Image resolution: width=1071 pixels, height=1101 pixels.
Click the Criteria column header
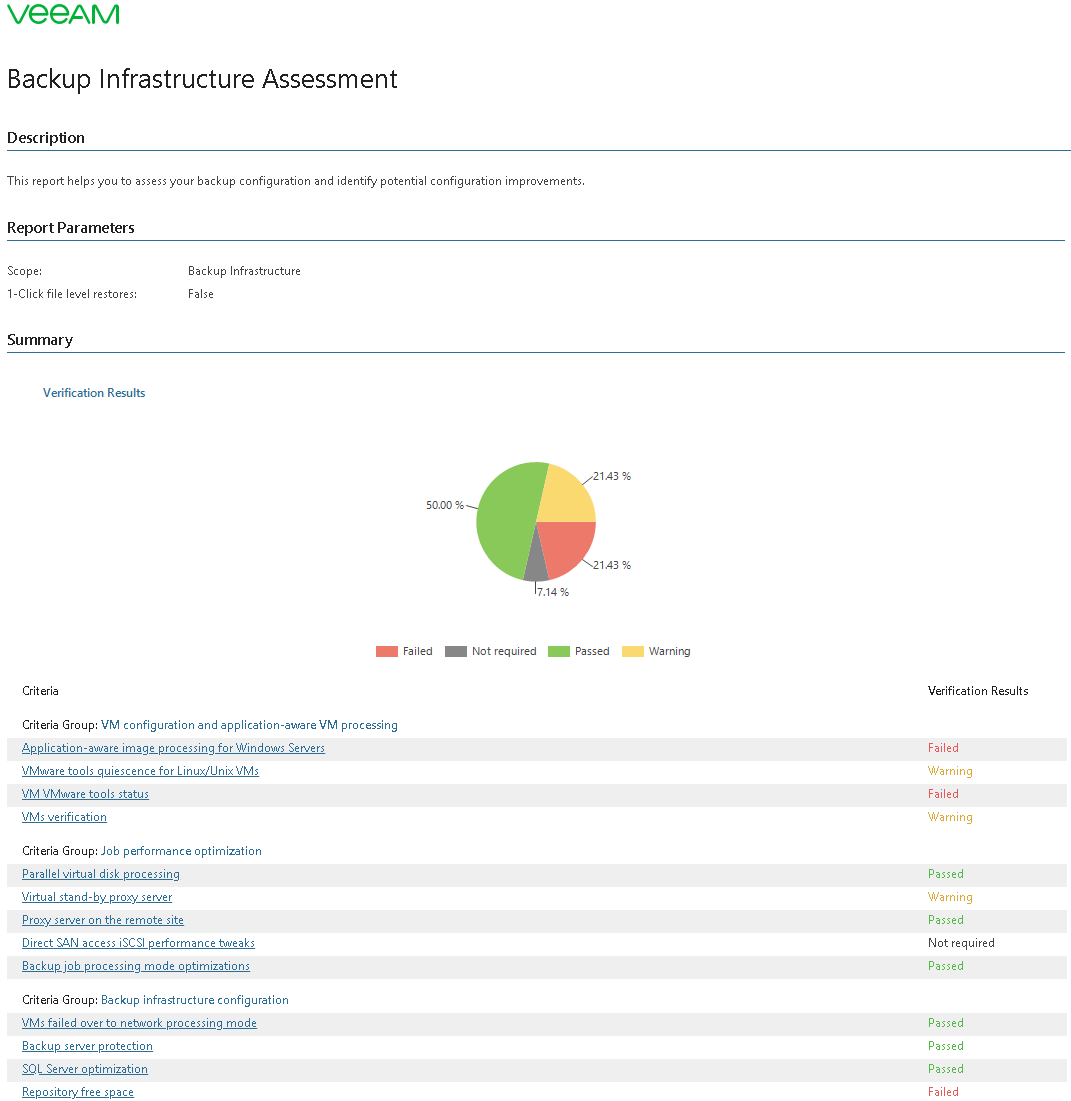tap(40, 691)
